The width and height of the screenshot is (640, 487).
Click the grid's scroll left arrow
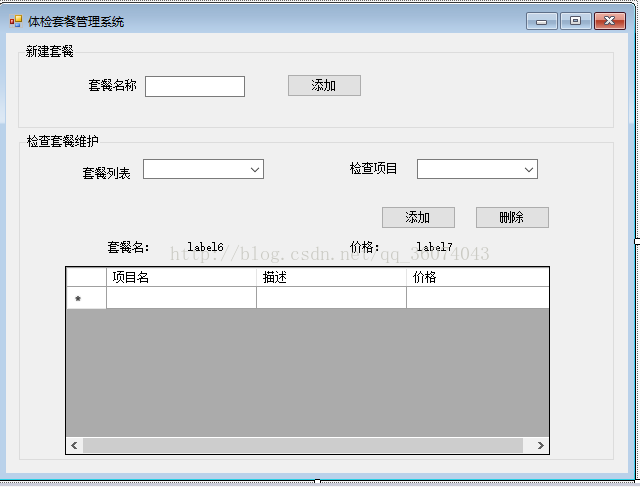pos(74,445)
